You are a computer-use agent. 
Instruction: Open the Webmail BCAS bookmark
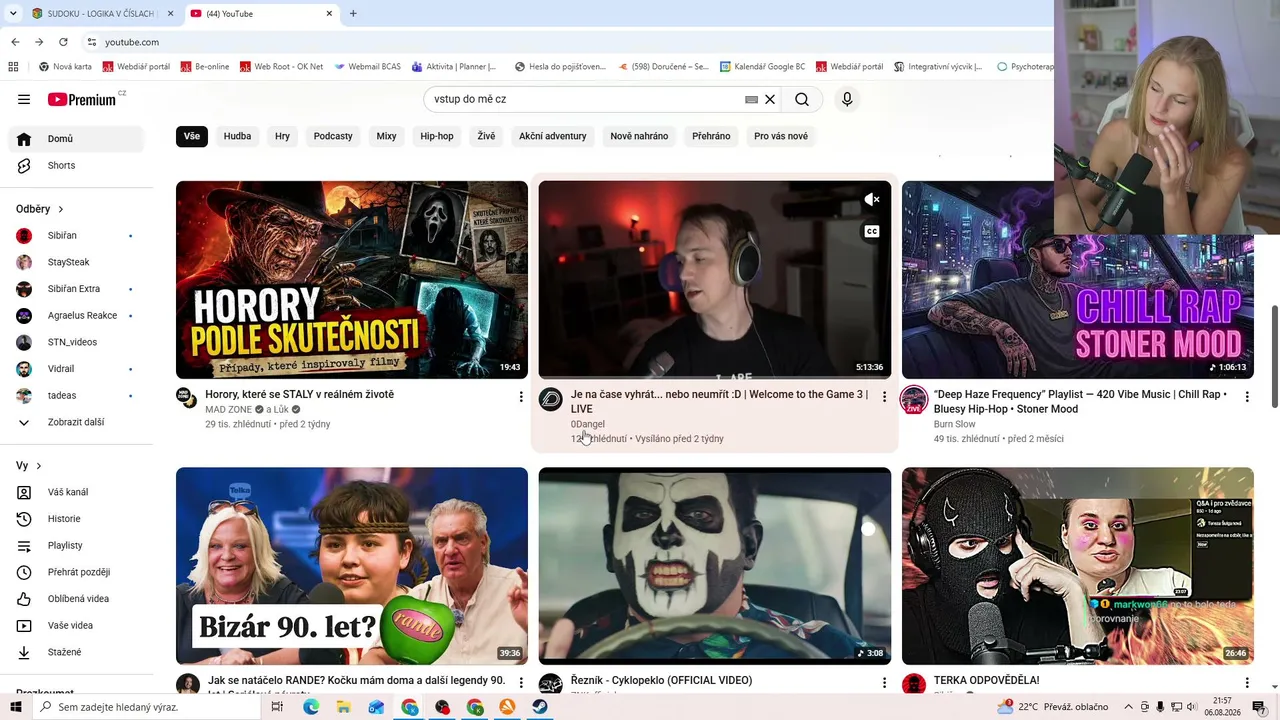click(367, 67)
